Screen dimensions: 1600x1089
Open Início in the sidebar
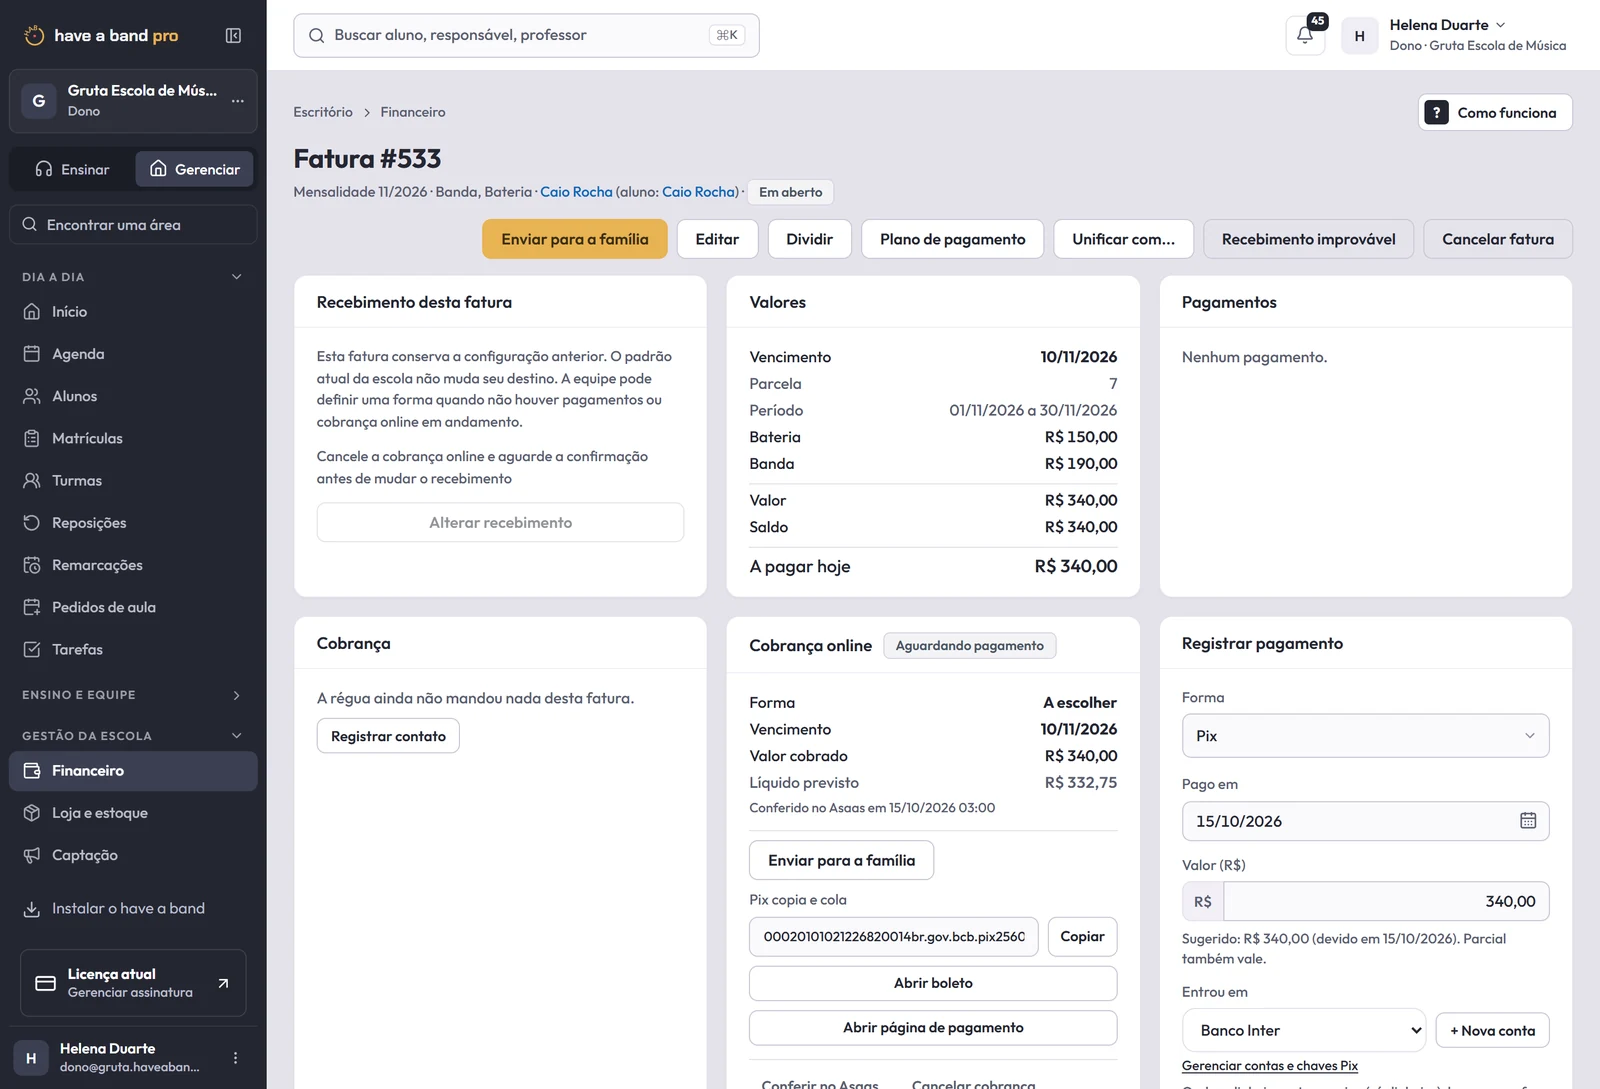[133, 312]
